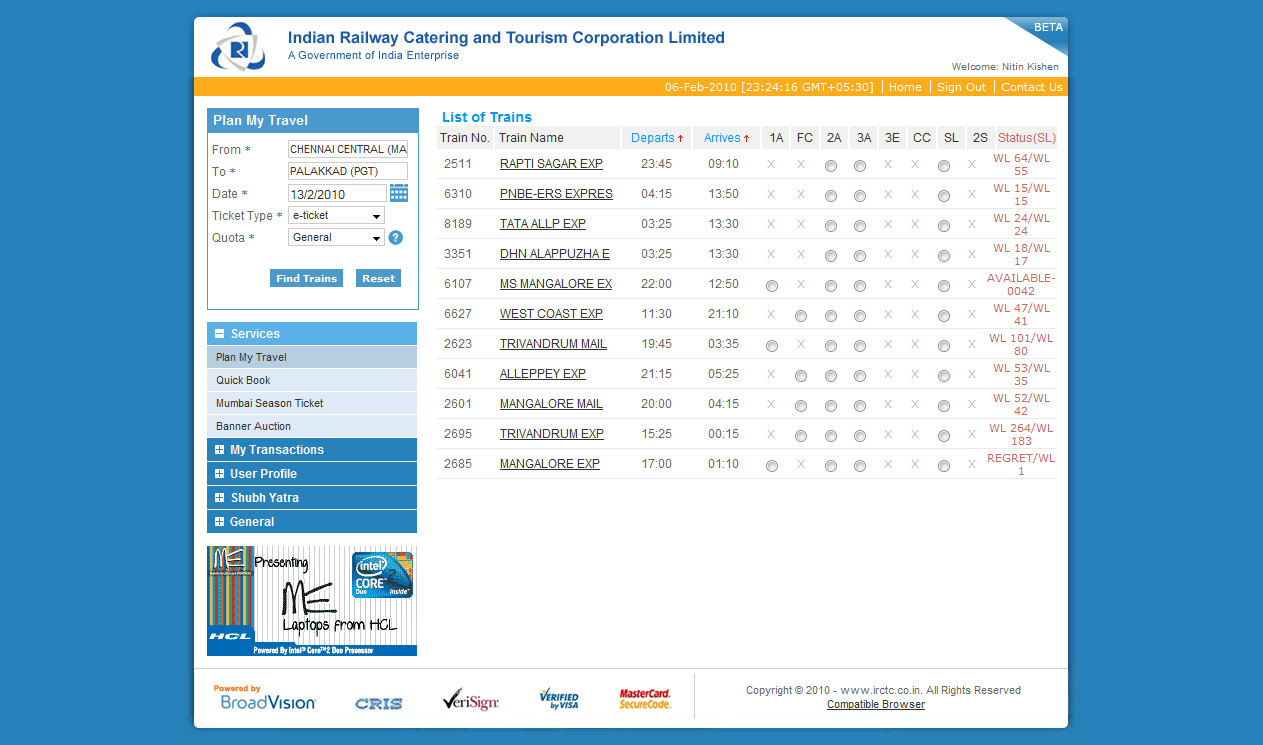Open WEST COAST EXP train link
This screenshot has width=1263, height=745.
[551, 314]
